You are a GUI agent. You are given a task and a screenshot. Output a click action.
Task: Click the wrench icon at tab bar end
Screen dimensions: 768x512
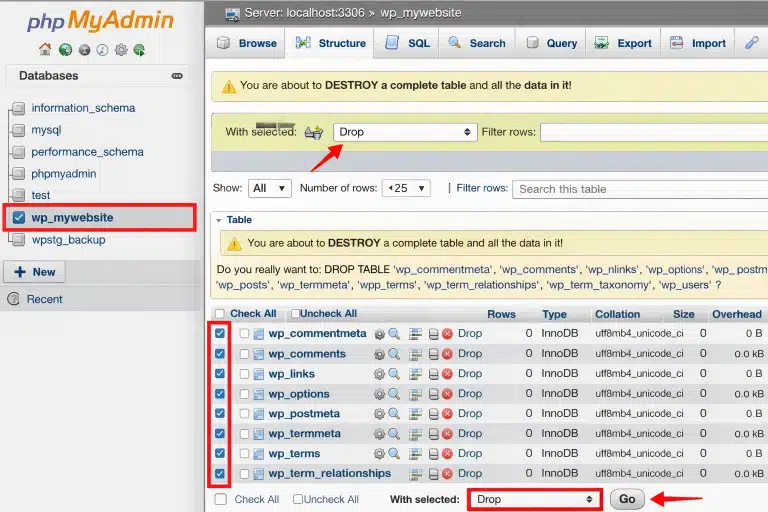[751, 43]
